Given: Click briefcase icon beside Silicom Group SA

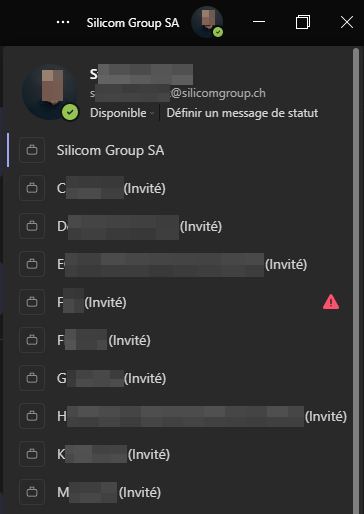Looking at the screenshot, I should click(x=32, y=150).
